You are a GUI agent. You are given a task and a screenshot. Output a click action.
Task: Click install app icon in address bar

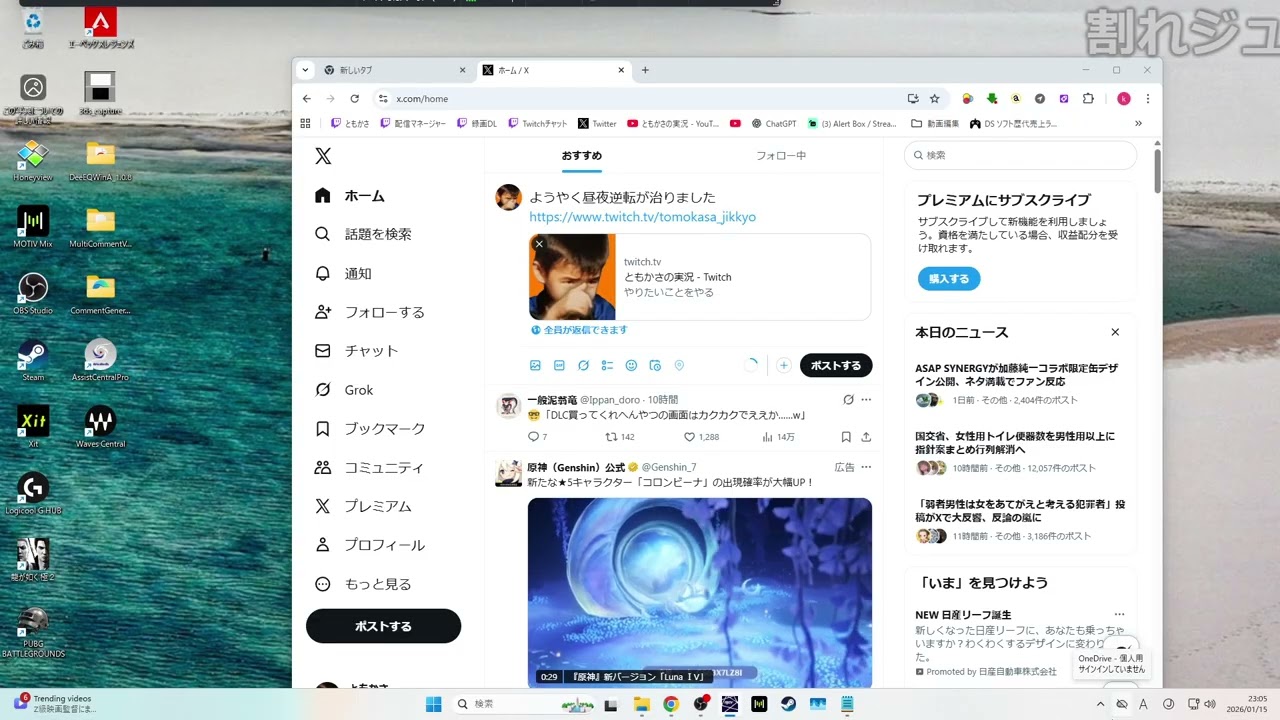[x=913, y=99]
